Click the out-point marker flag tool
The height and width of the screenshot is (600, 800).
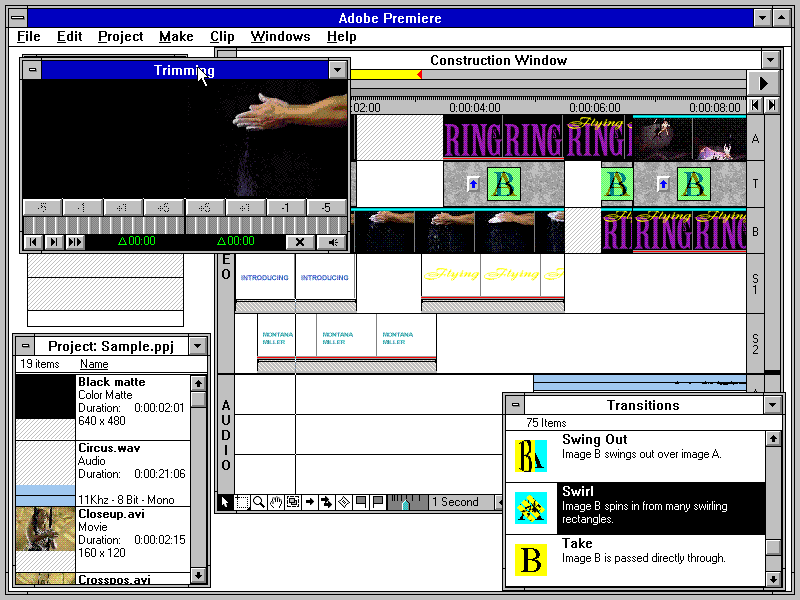pos(377,502)
